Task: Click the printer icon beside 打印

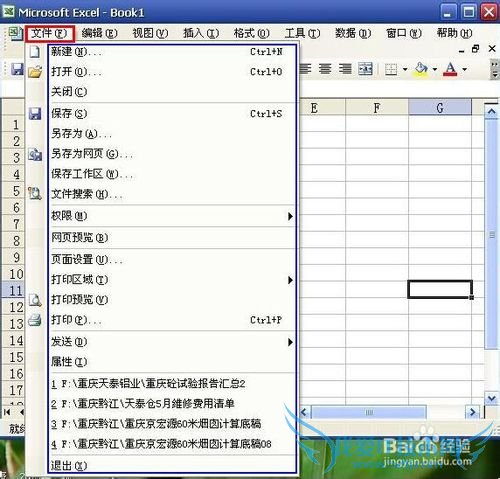Action: coord(35,320)
